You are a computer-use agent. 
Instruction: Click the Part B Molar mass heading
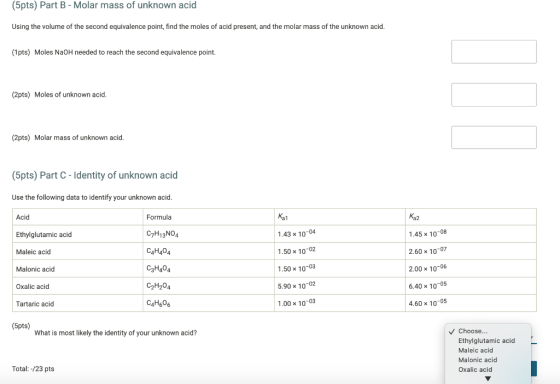click(x=104, y=5)
